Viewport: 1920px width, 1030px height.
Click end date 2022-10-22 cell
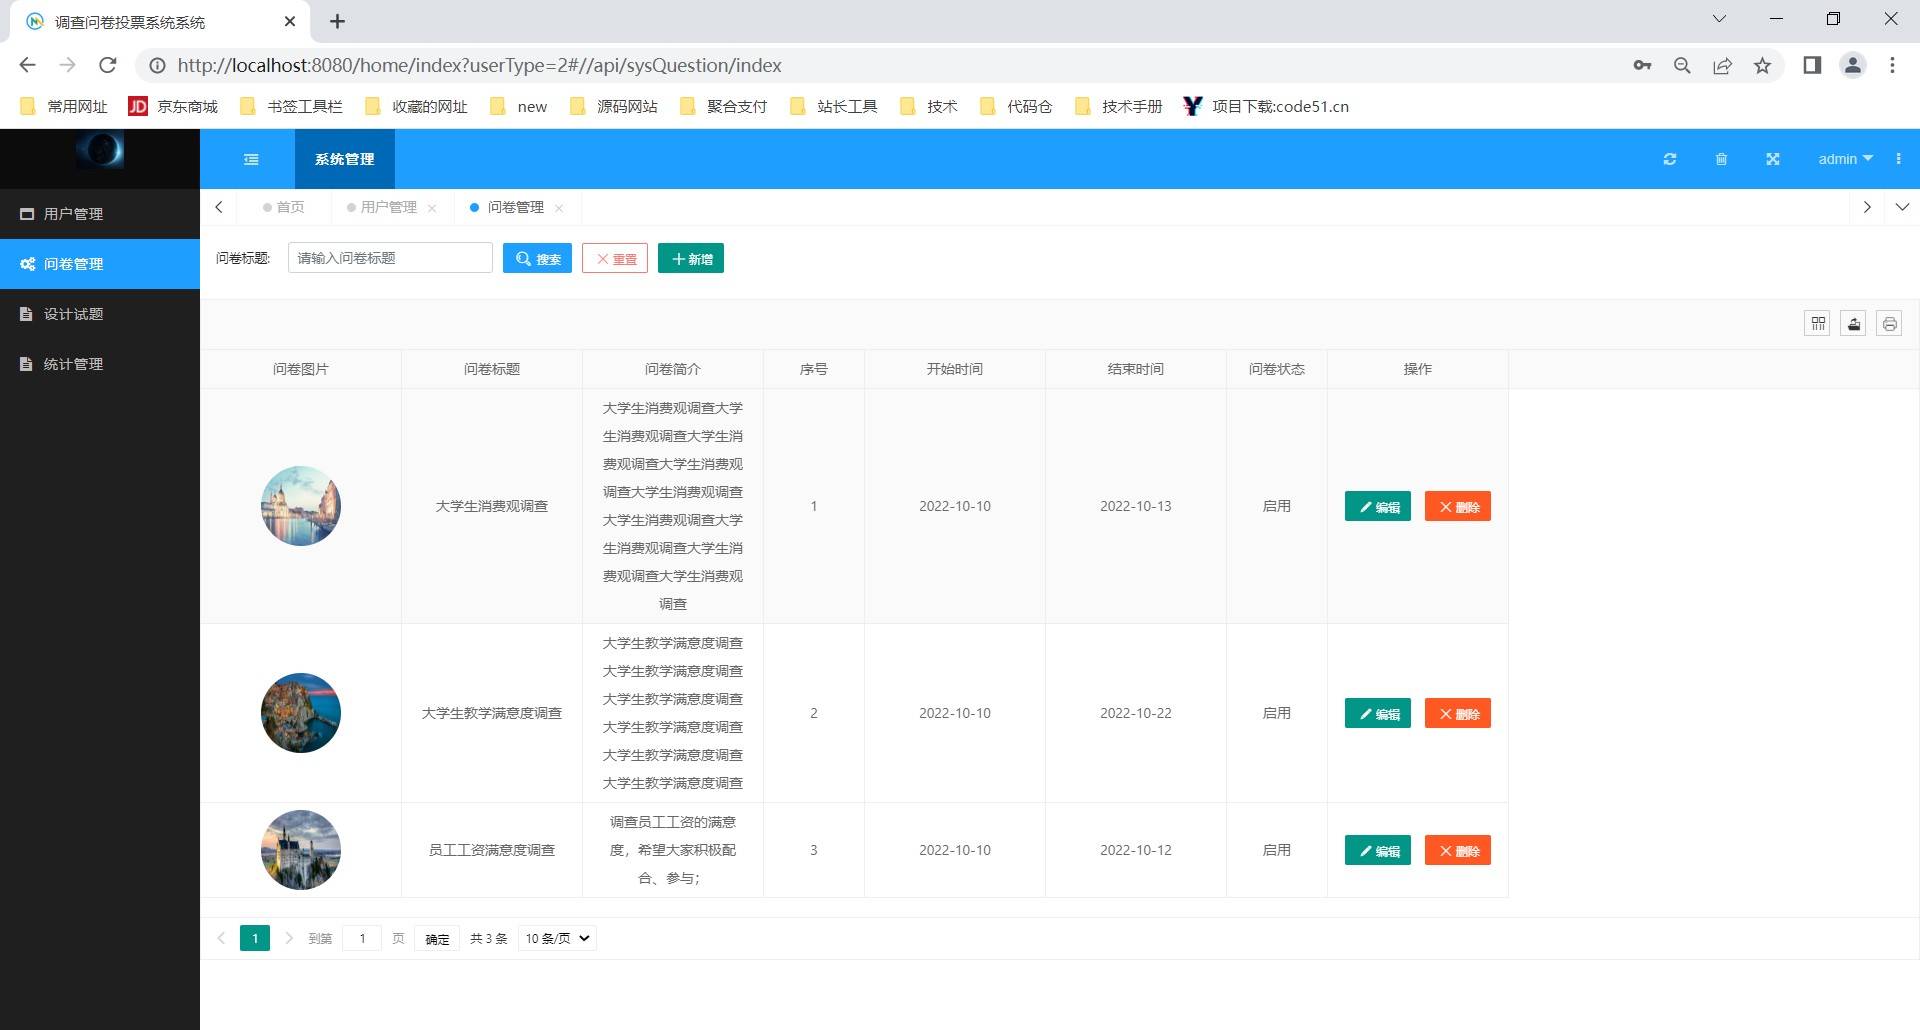(x=1136, y=713)
